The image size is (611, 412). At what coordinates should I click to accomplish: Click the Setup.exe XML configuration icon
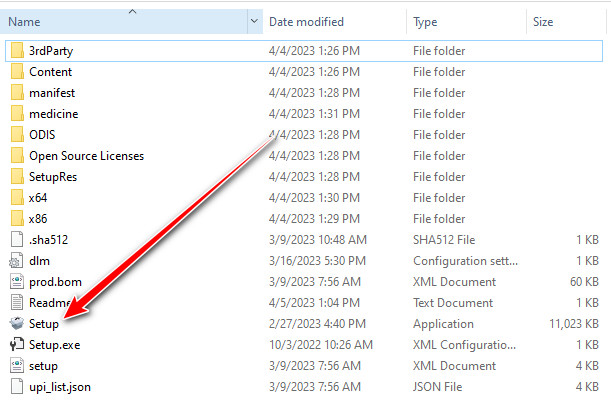coord(16,344)
